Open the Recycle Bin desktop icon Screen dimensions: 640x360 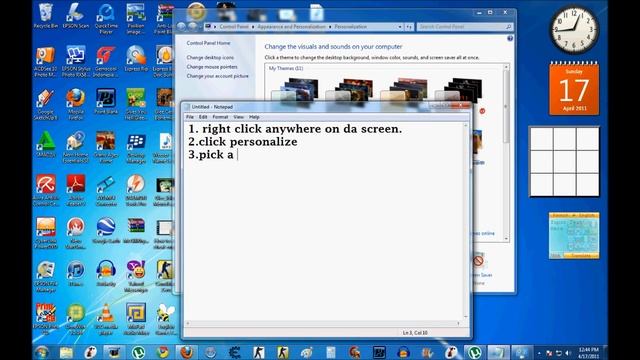click(46, 16)
